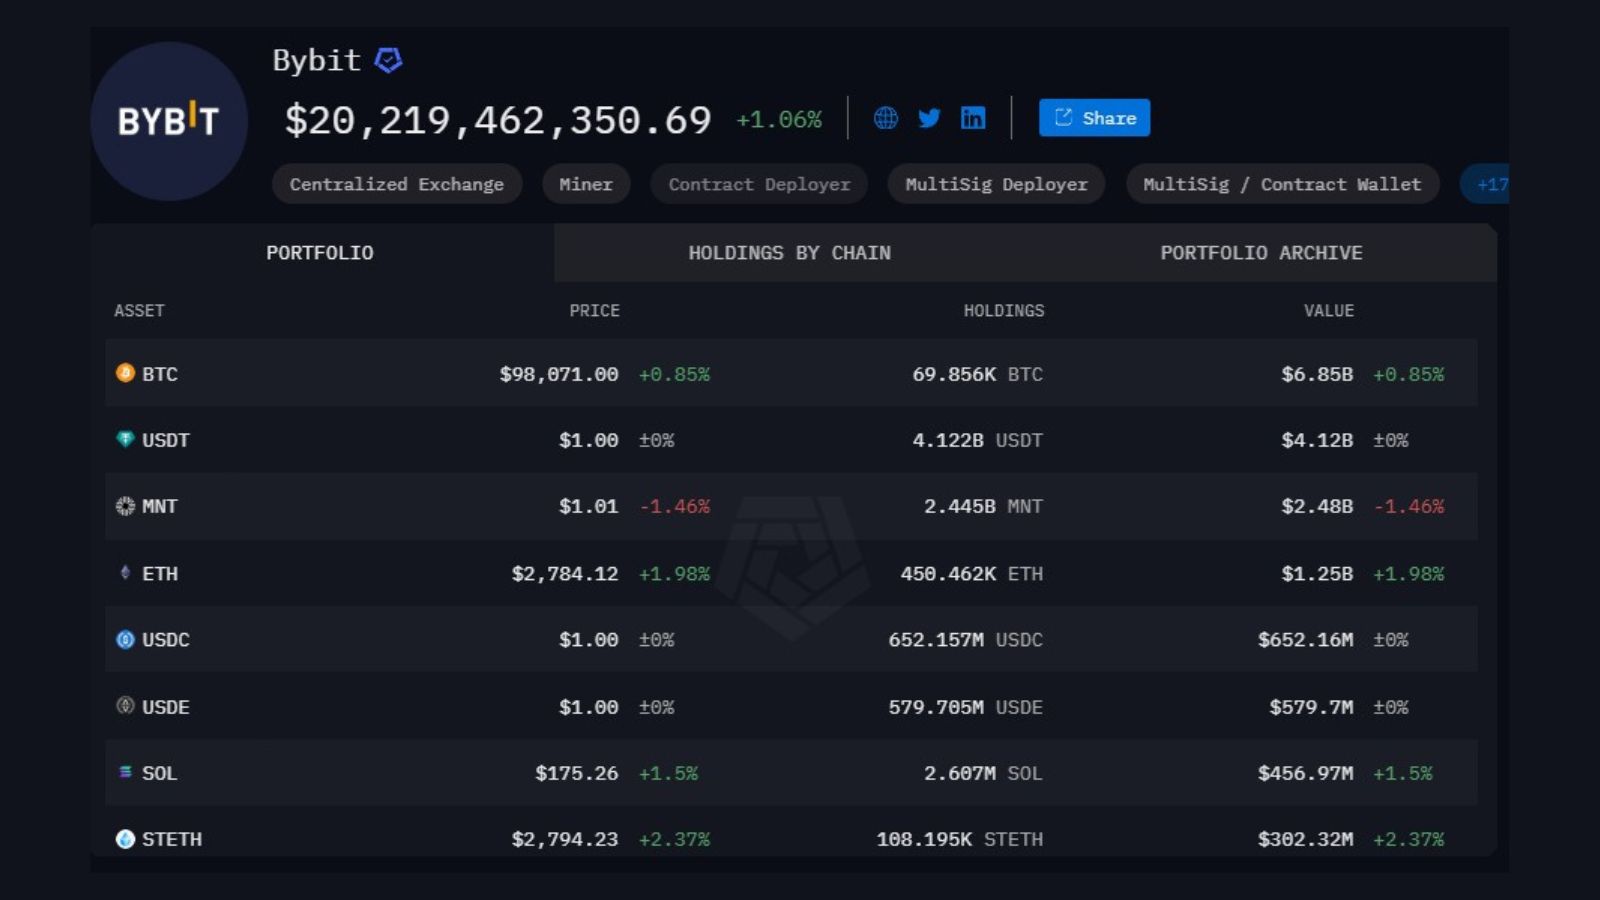Screen dimensions: 1600x900
Task: Click the $579.7M USDE value
Action: (1311, 707)
